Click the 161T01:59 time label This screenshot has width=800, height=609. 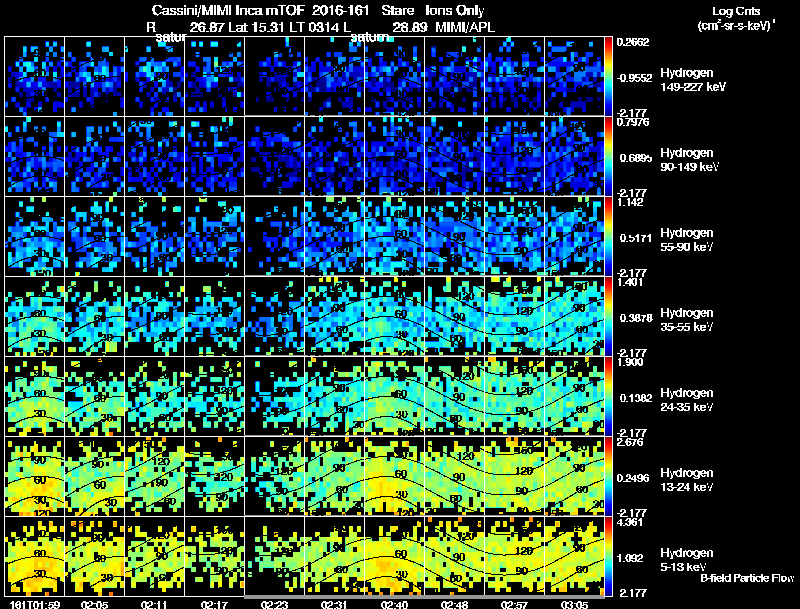click(35, 605)
